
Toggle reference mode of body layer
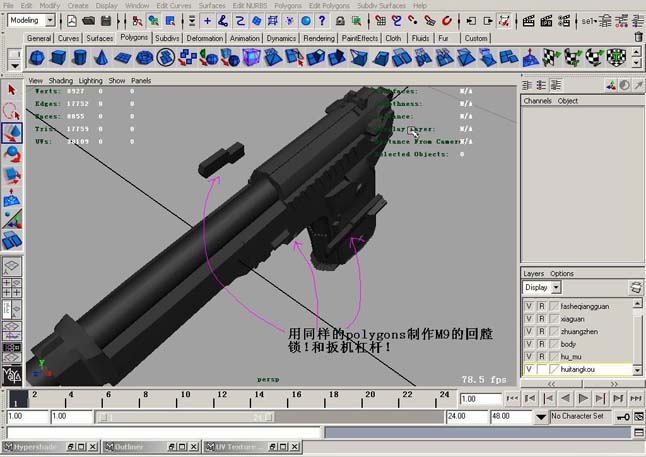(541, 344)
